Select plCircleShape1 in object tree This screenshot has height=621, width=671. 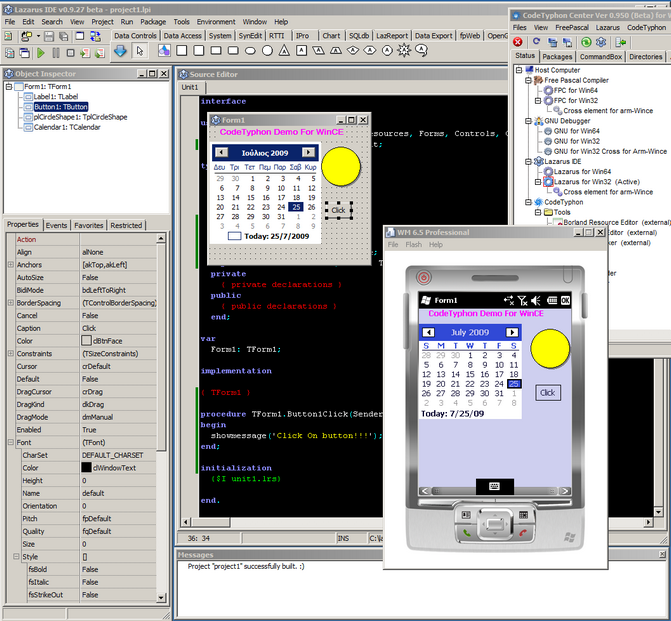(80, 117)
